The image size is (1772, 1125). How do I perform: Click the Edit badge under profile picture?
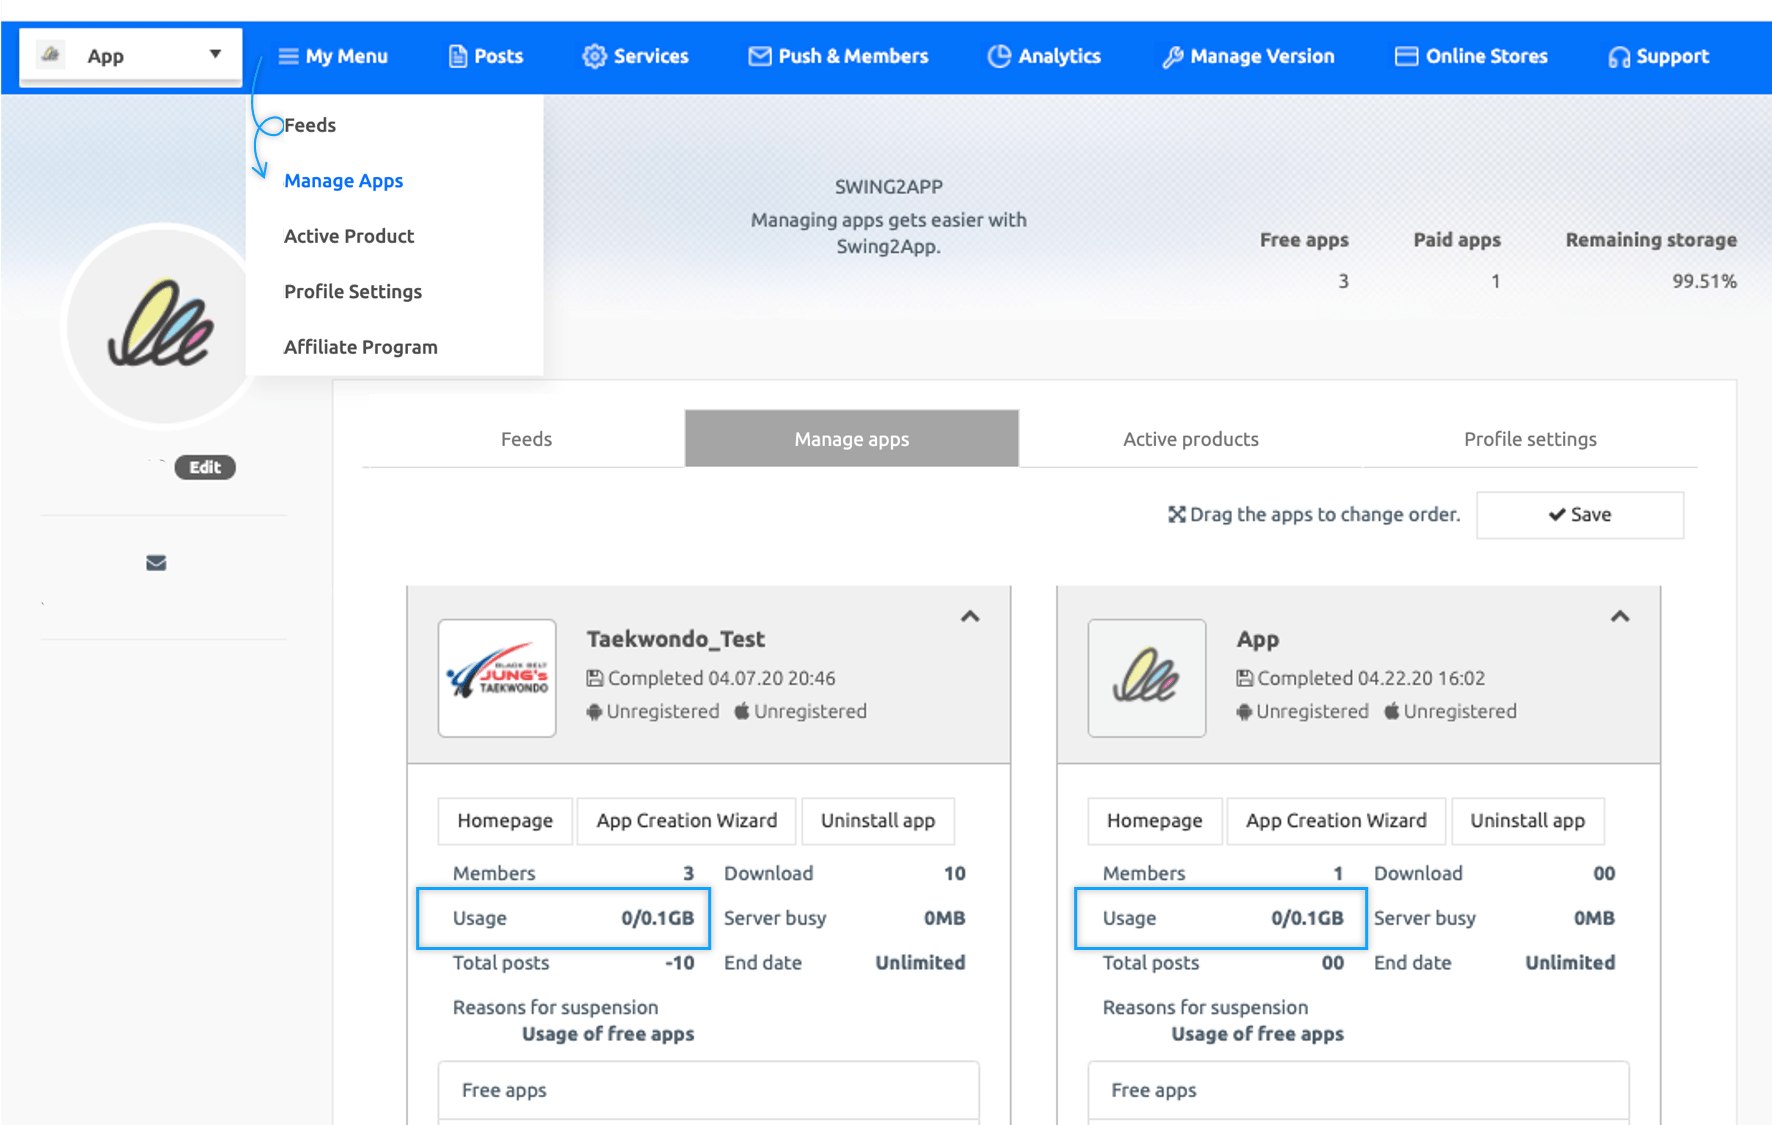[205, 467]
